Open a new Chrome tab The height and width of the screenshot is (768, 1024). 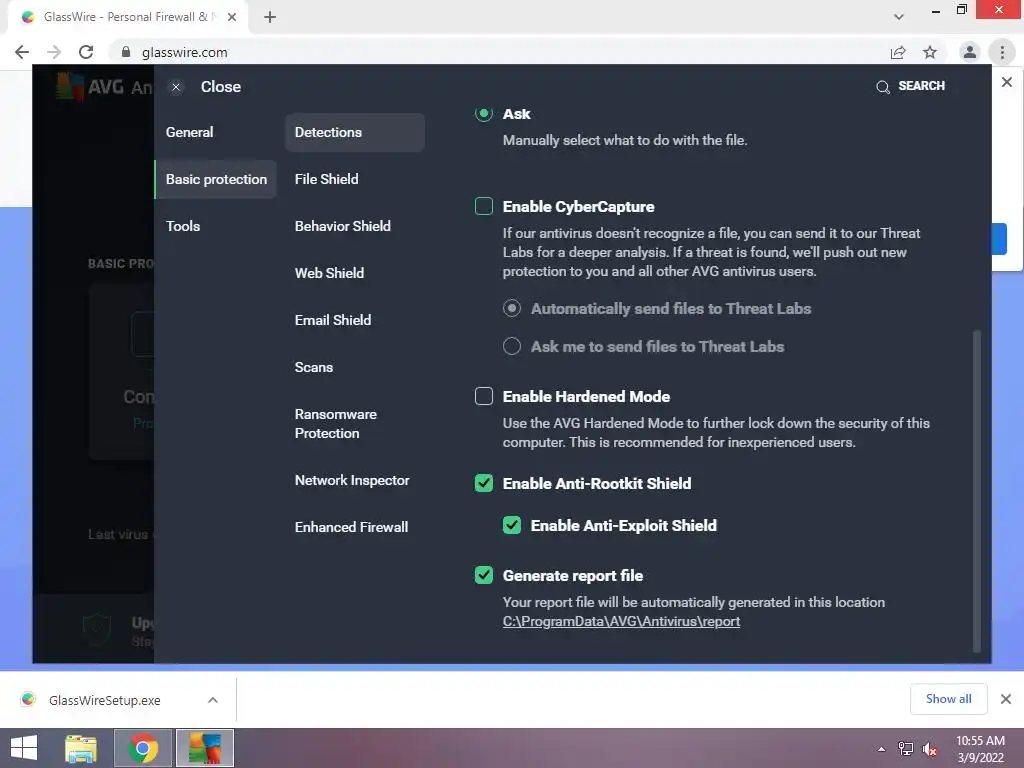click(270, 17)
